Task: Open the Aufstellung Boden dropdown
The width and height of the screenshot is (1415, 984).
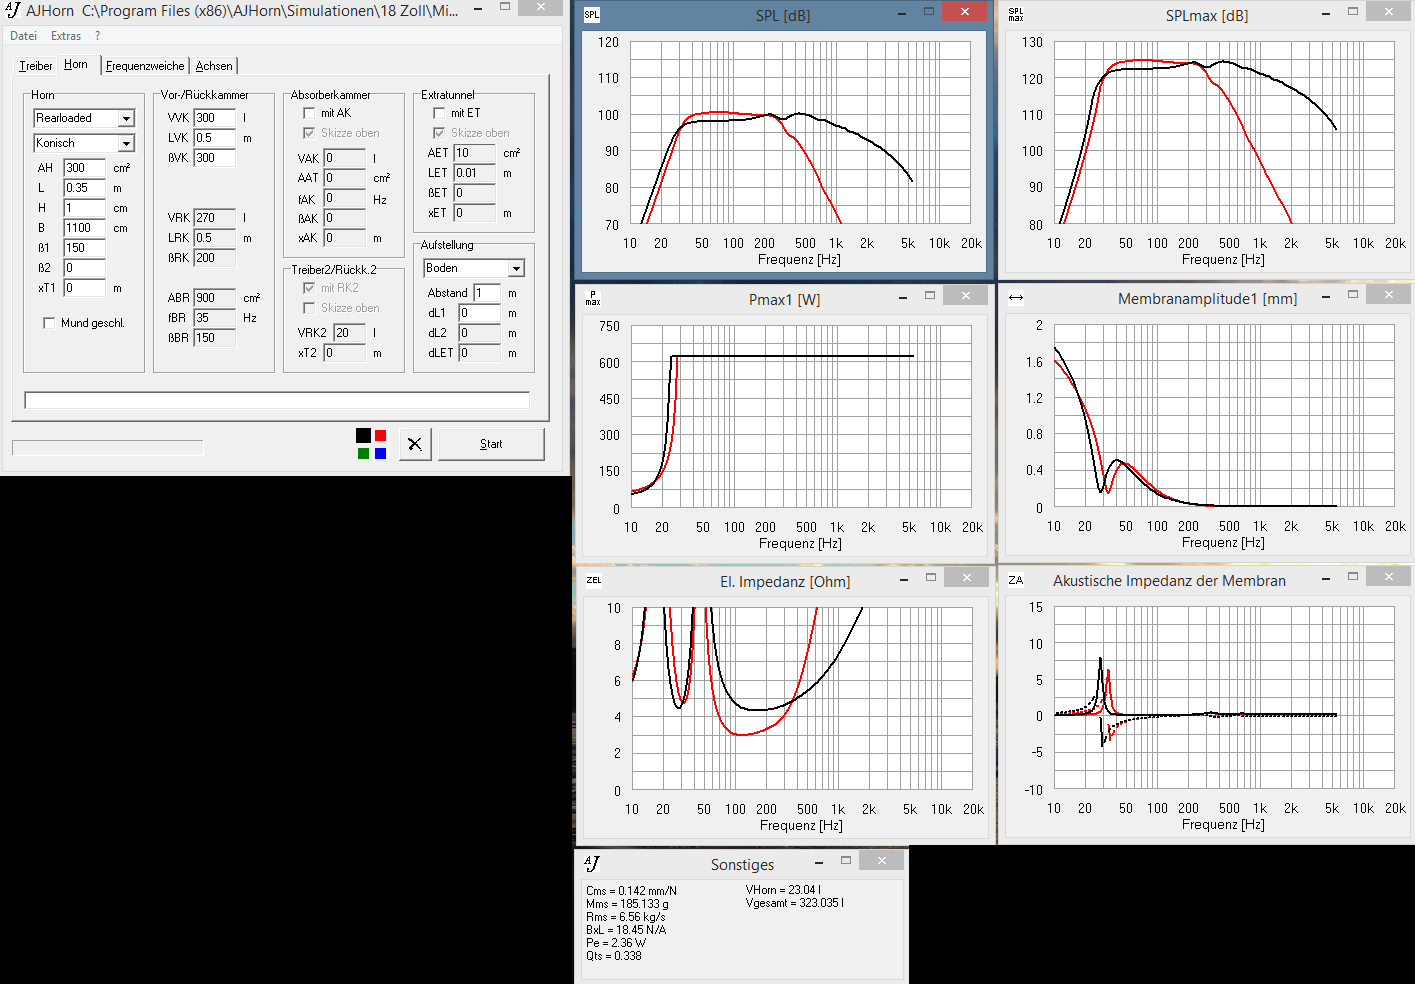Action: coord(516,269)
